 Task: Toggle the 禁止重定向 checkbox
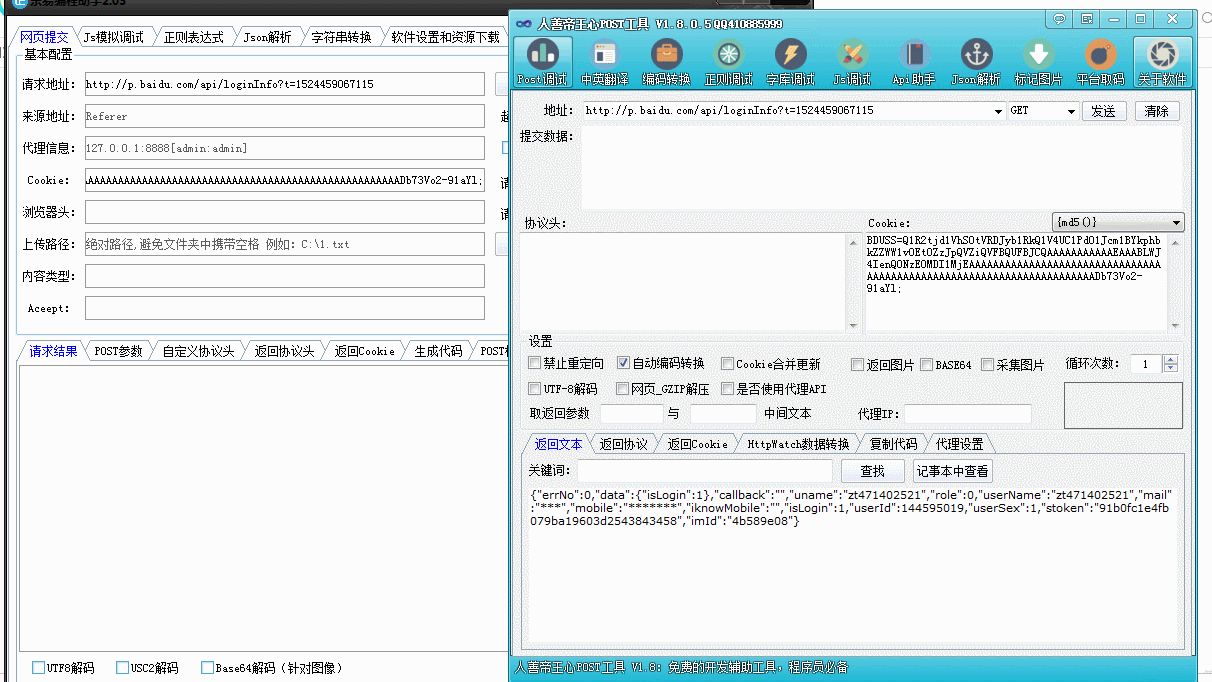click(535, 364)
